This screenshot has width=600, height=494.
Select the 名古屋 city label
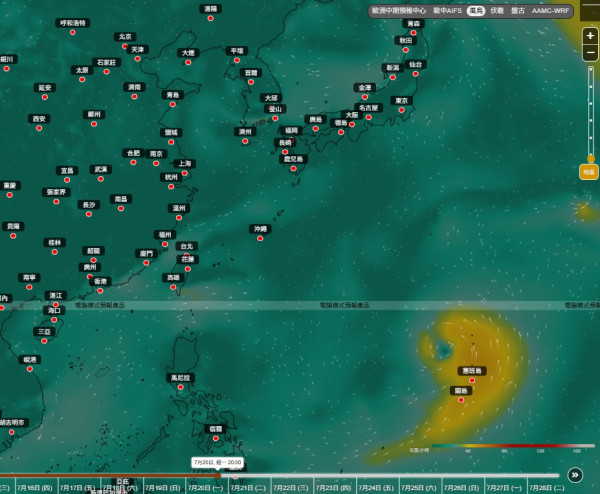click(368, 108)
